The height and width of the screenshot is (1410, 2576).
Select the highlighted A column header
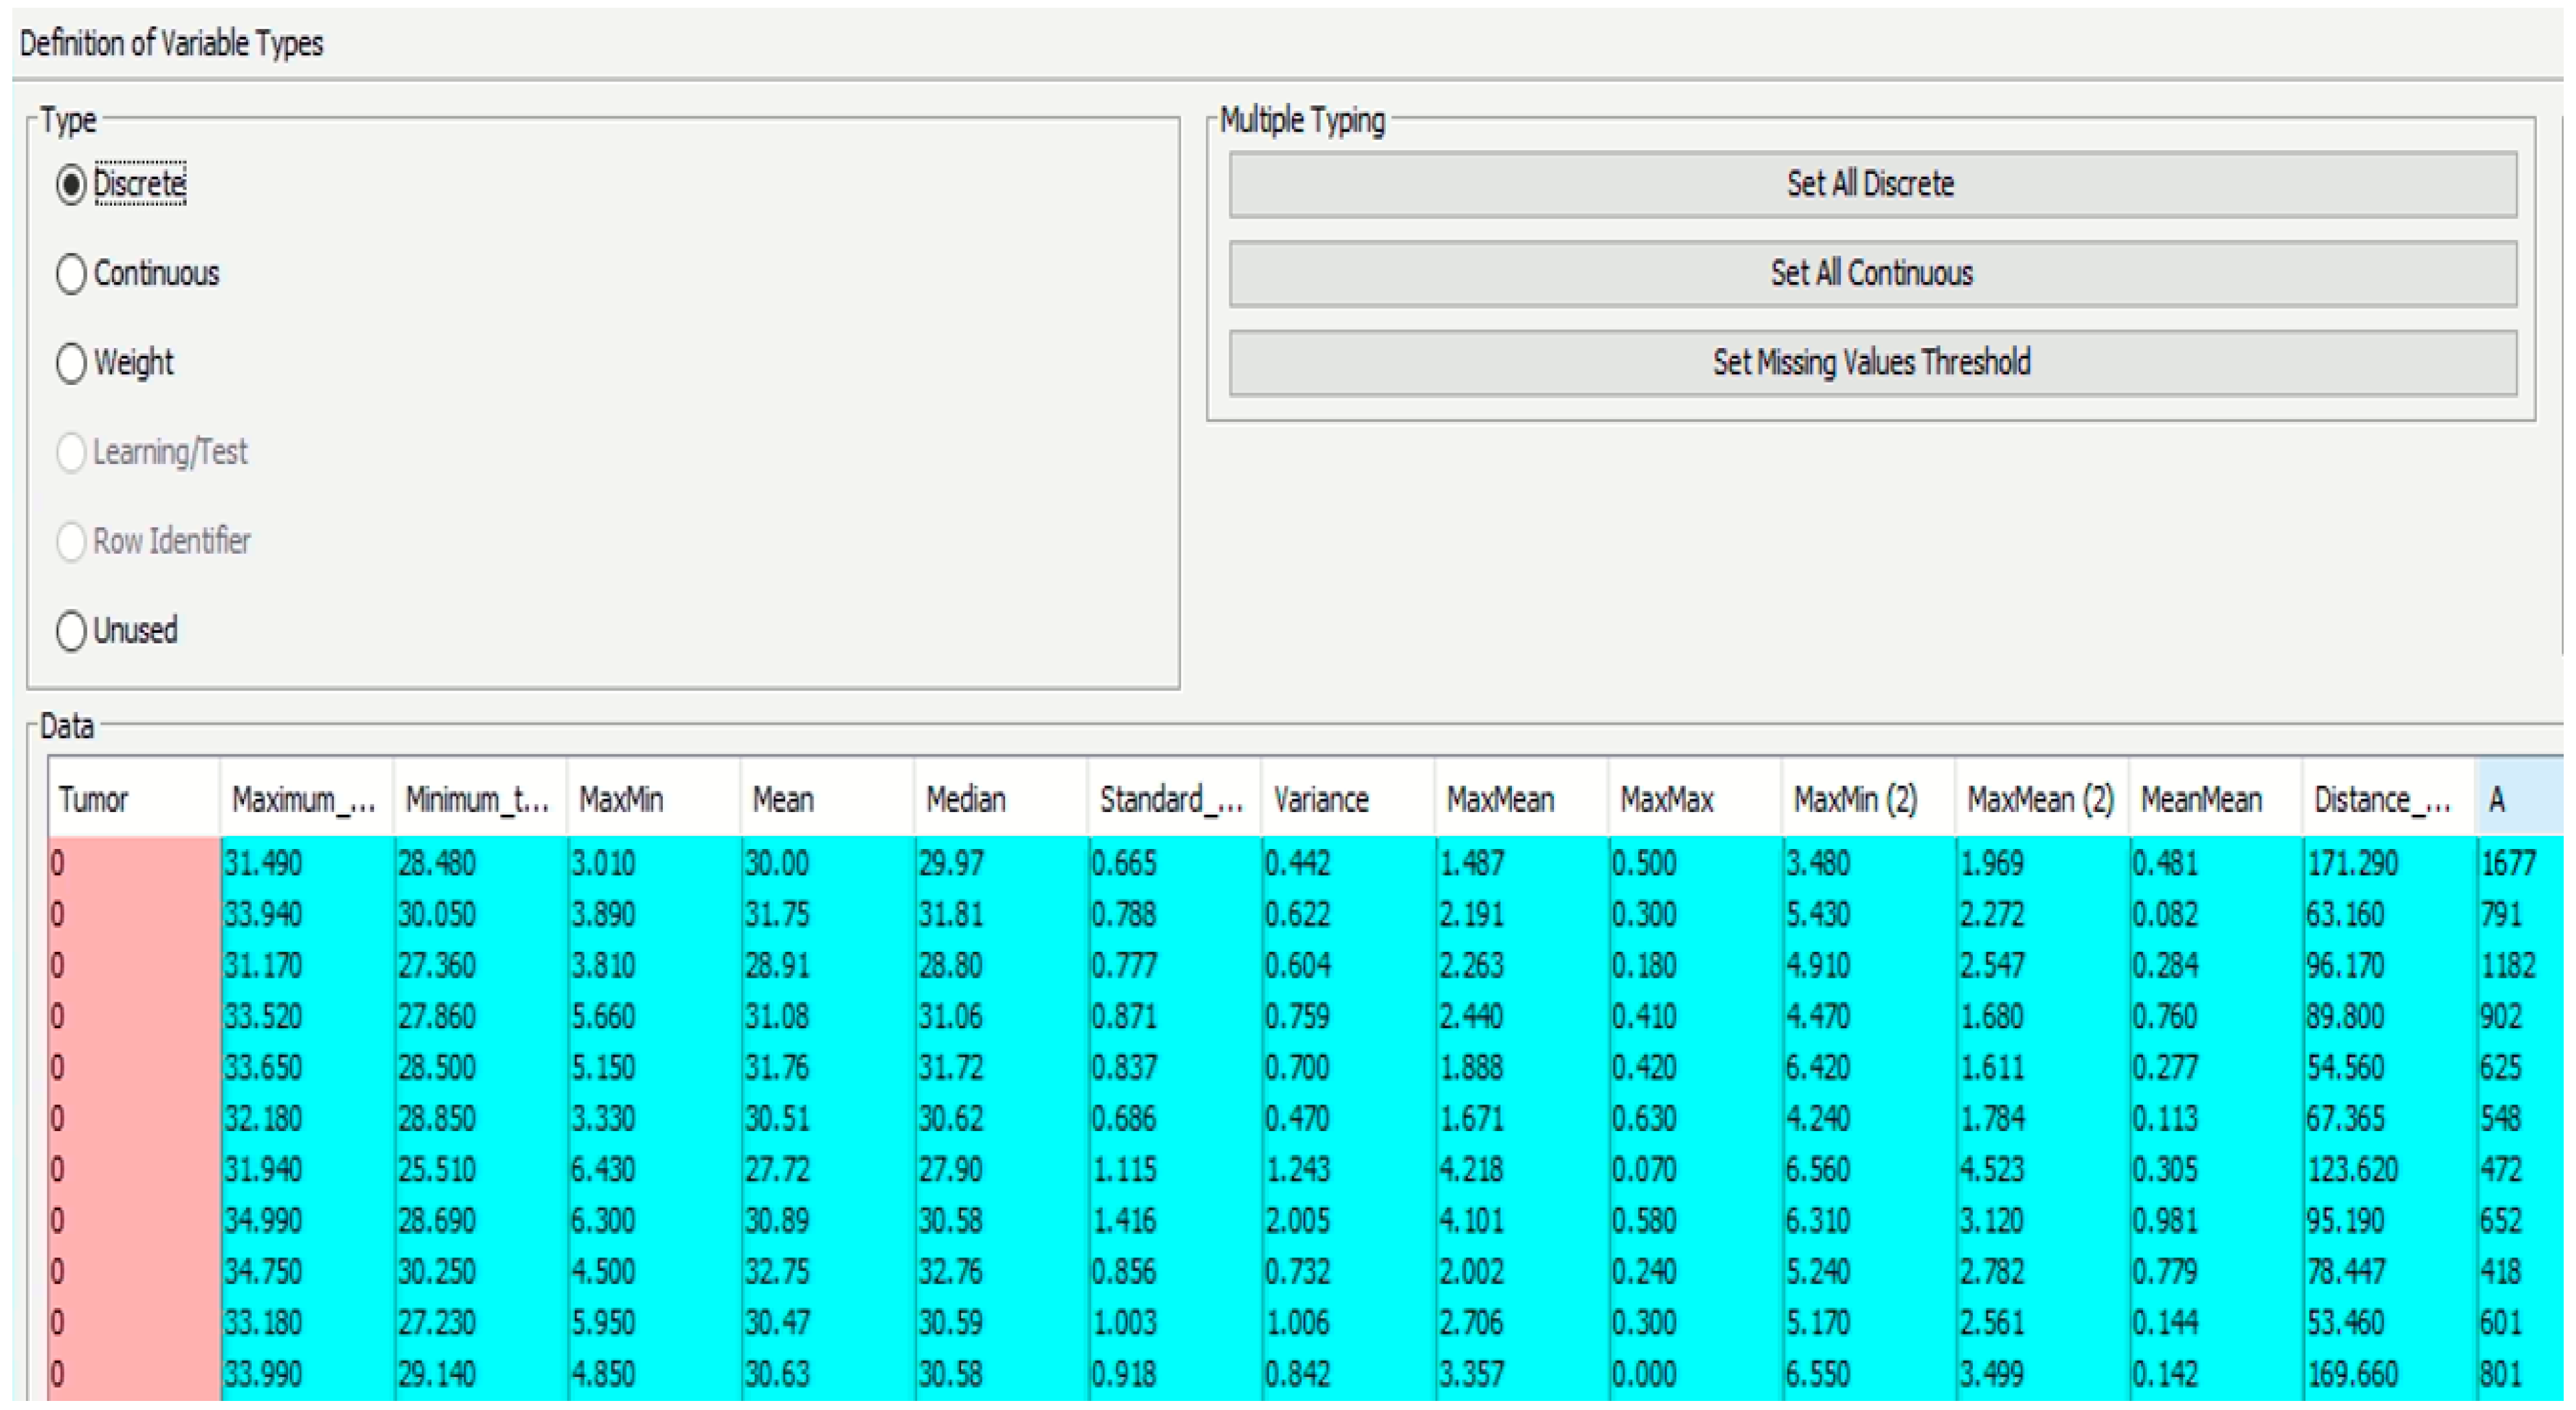point(2518,799)
